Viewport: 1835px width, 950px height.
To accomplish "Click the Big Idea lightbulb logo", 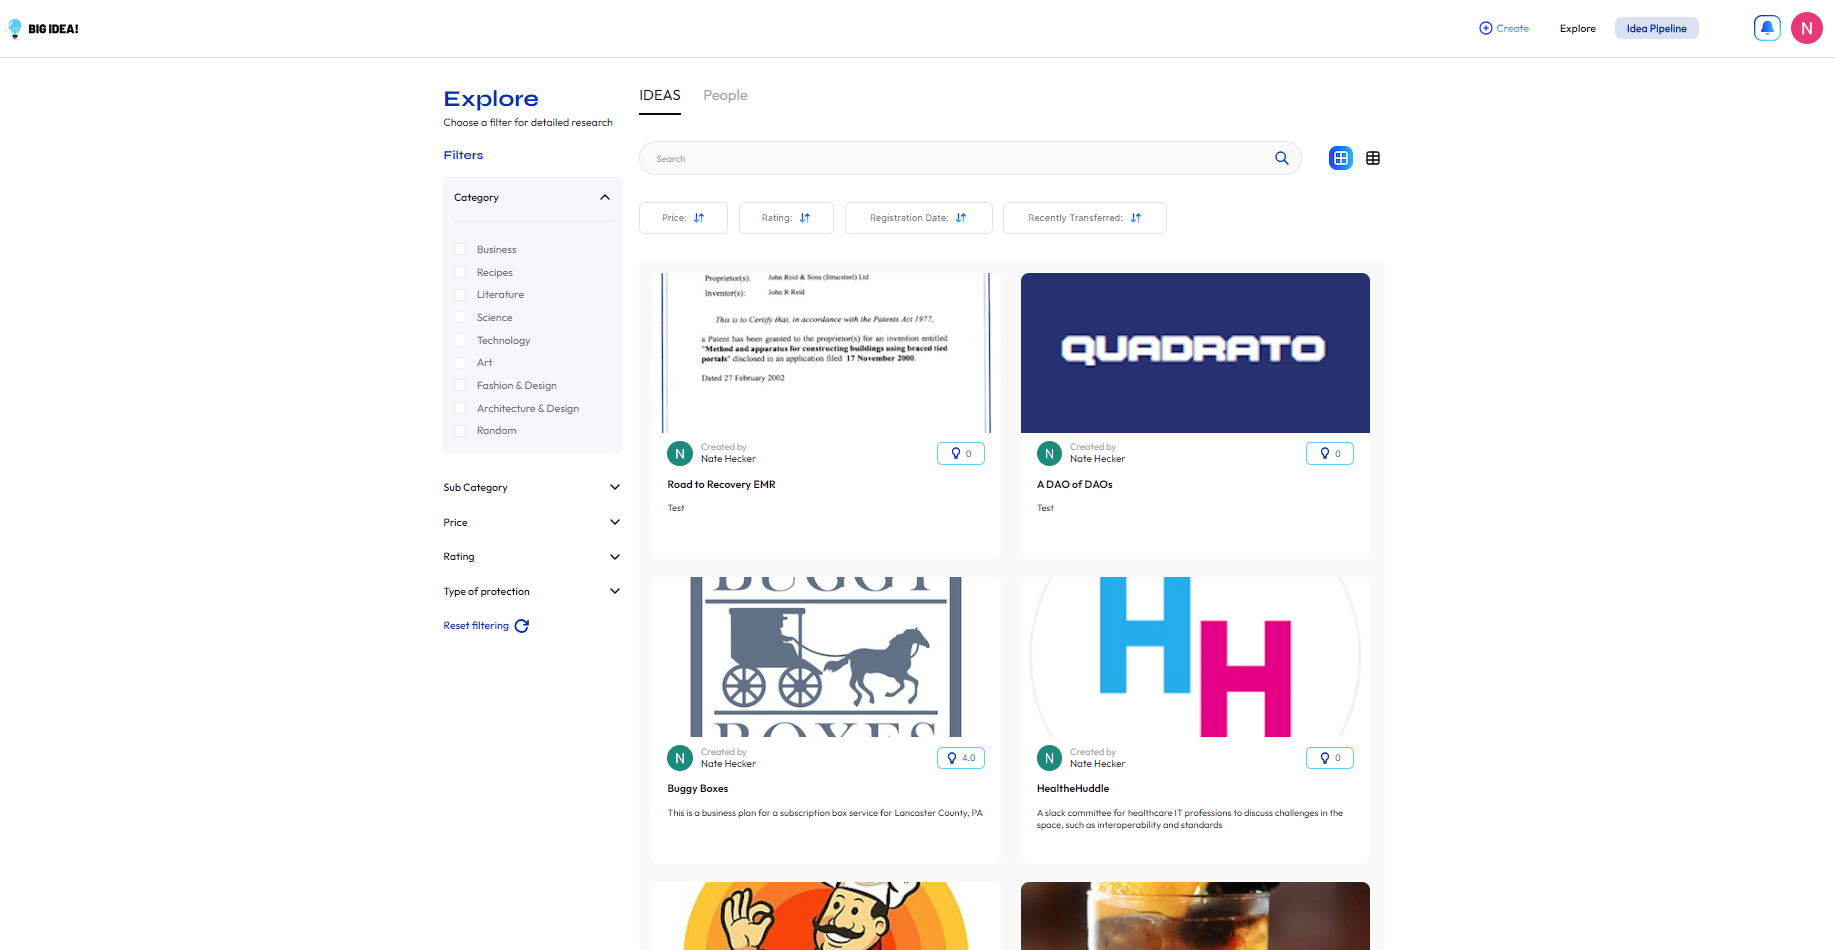I will click(x=15, y=28).
